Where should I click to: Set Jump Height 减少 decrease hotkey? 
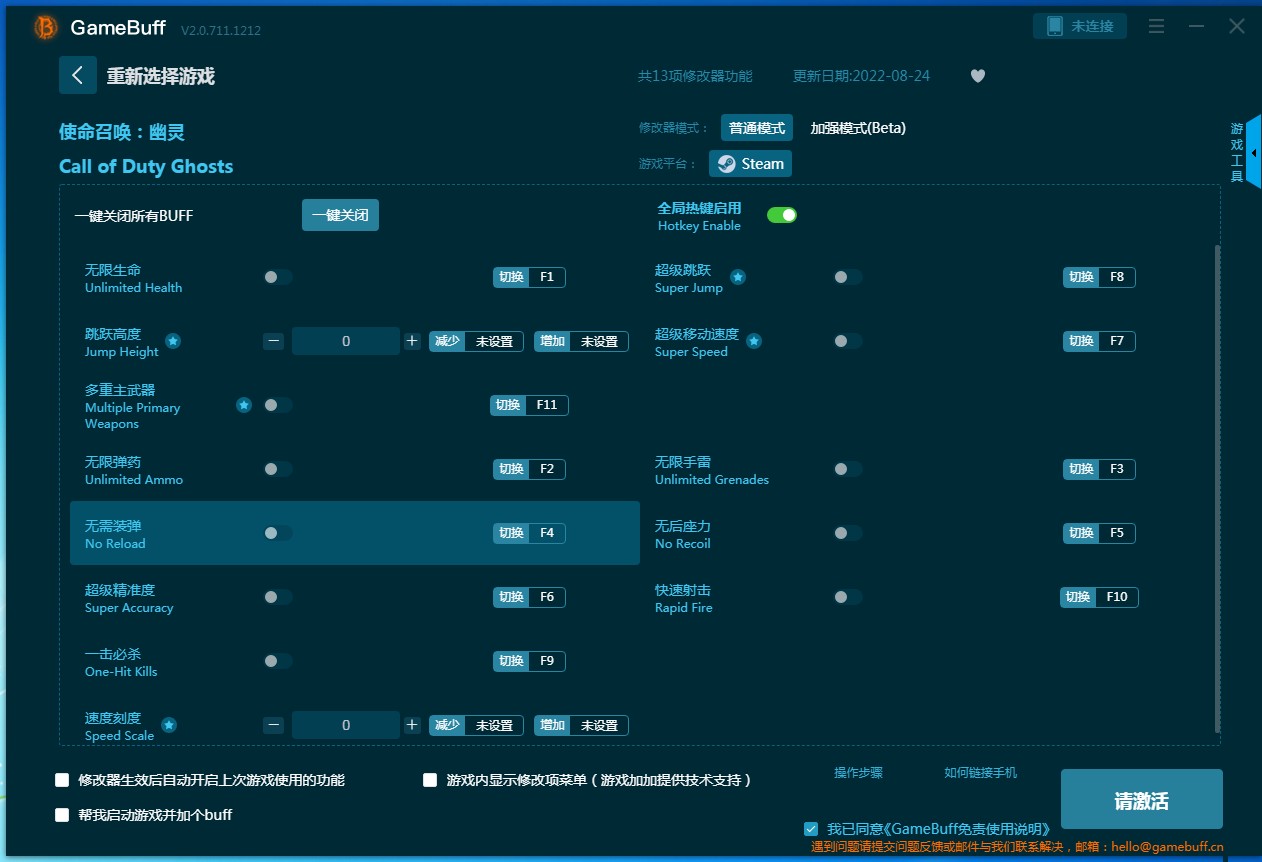coord(476,341)
